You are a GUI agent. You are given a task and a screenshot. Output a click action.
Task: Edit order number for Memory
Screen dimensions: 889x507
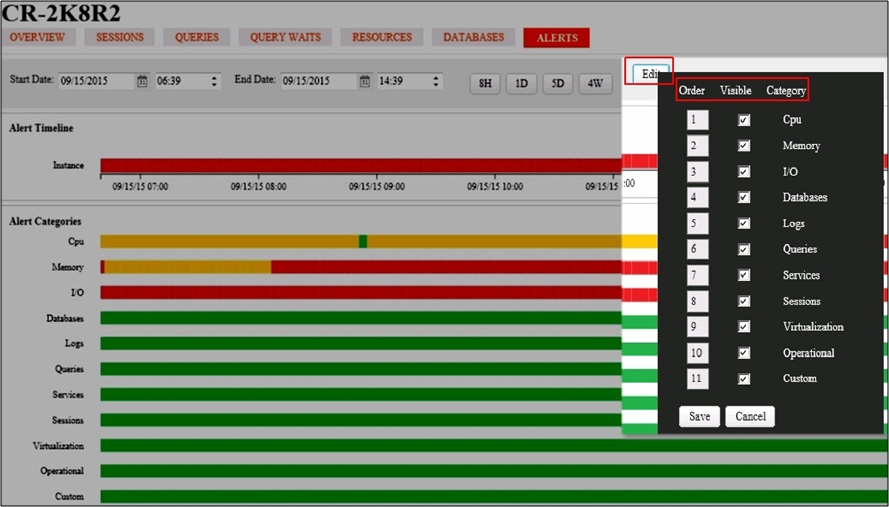(x=697, y=146)
